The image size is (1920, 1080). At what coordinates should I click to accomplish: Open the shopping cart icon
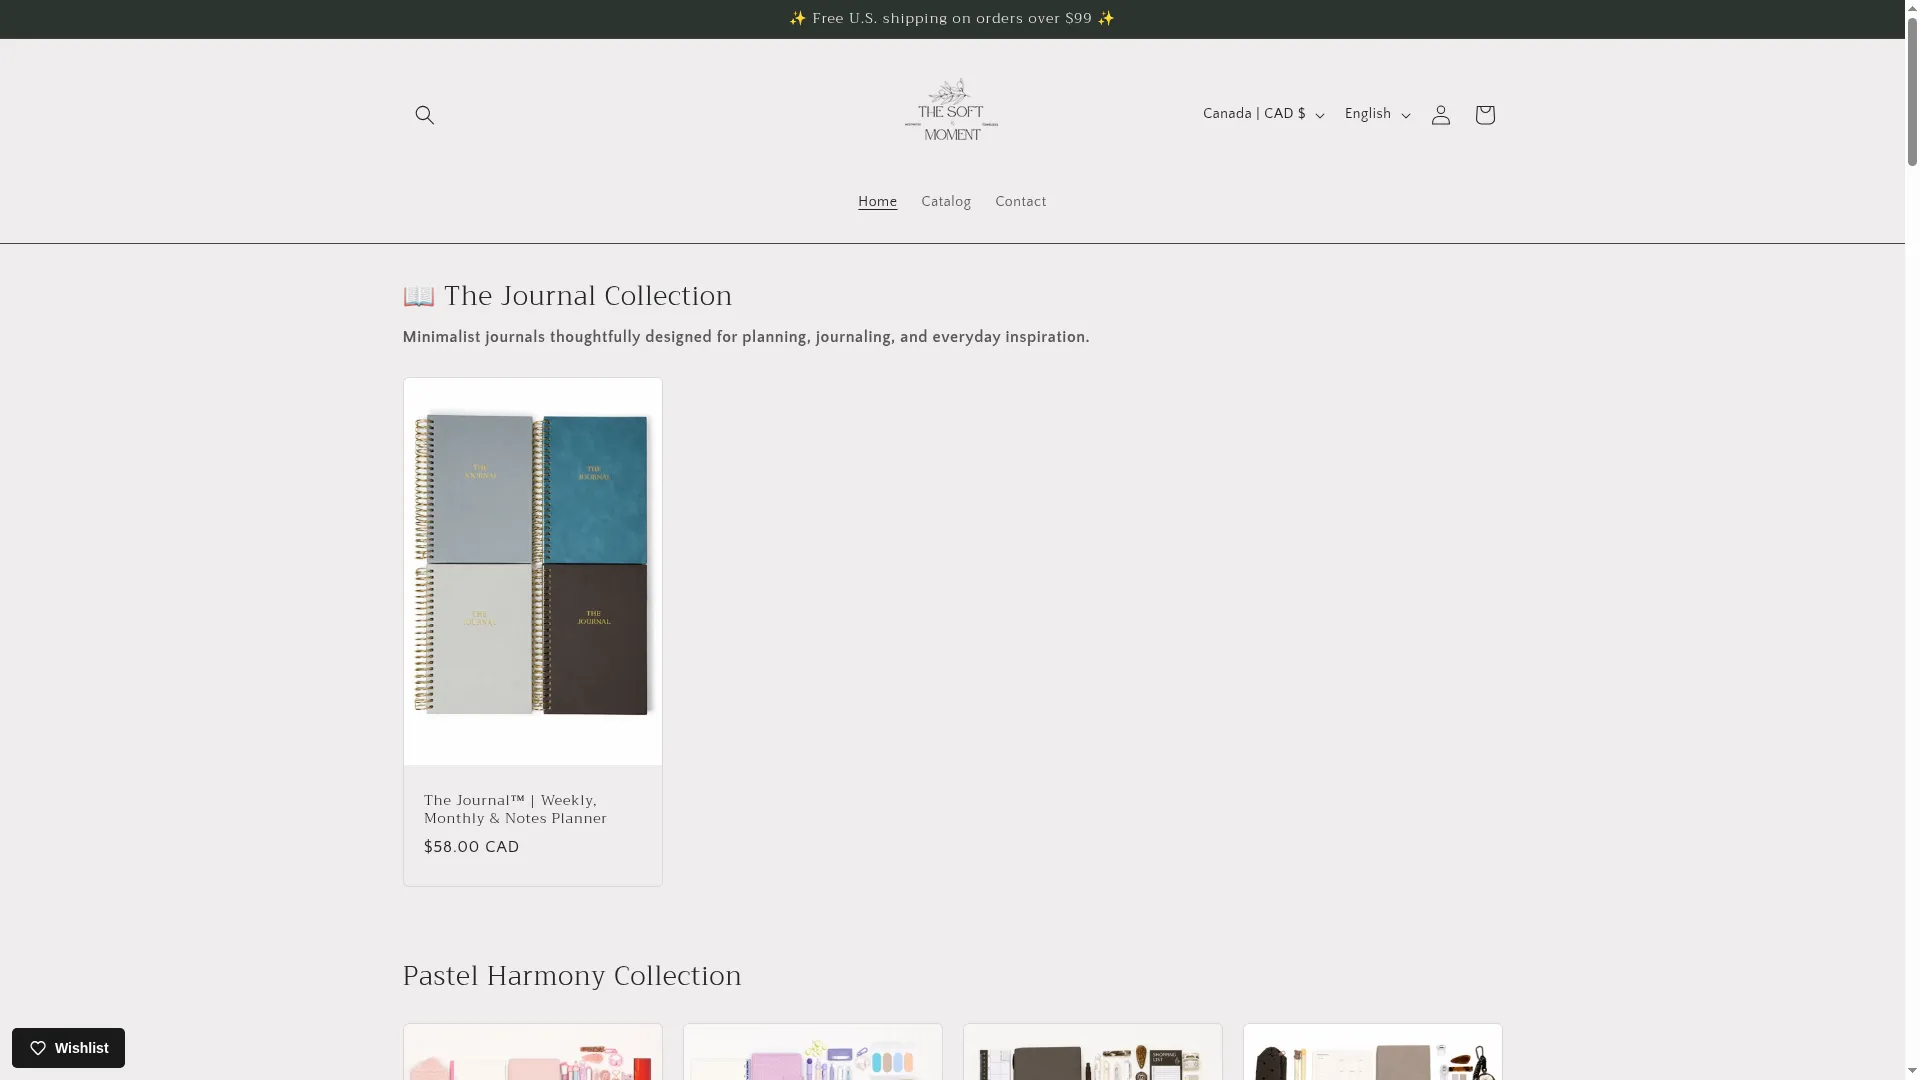tap(1484, 115)
